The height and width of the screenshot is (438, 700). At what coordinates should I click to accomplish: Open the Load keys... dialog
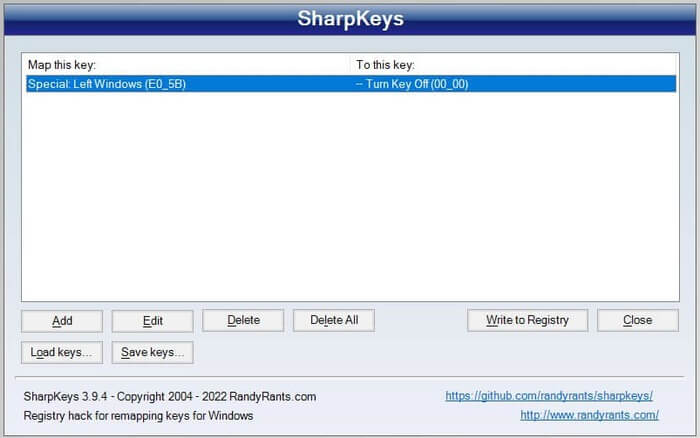62,352
